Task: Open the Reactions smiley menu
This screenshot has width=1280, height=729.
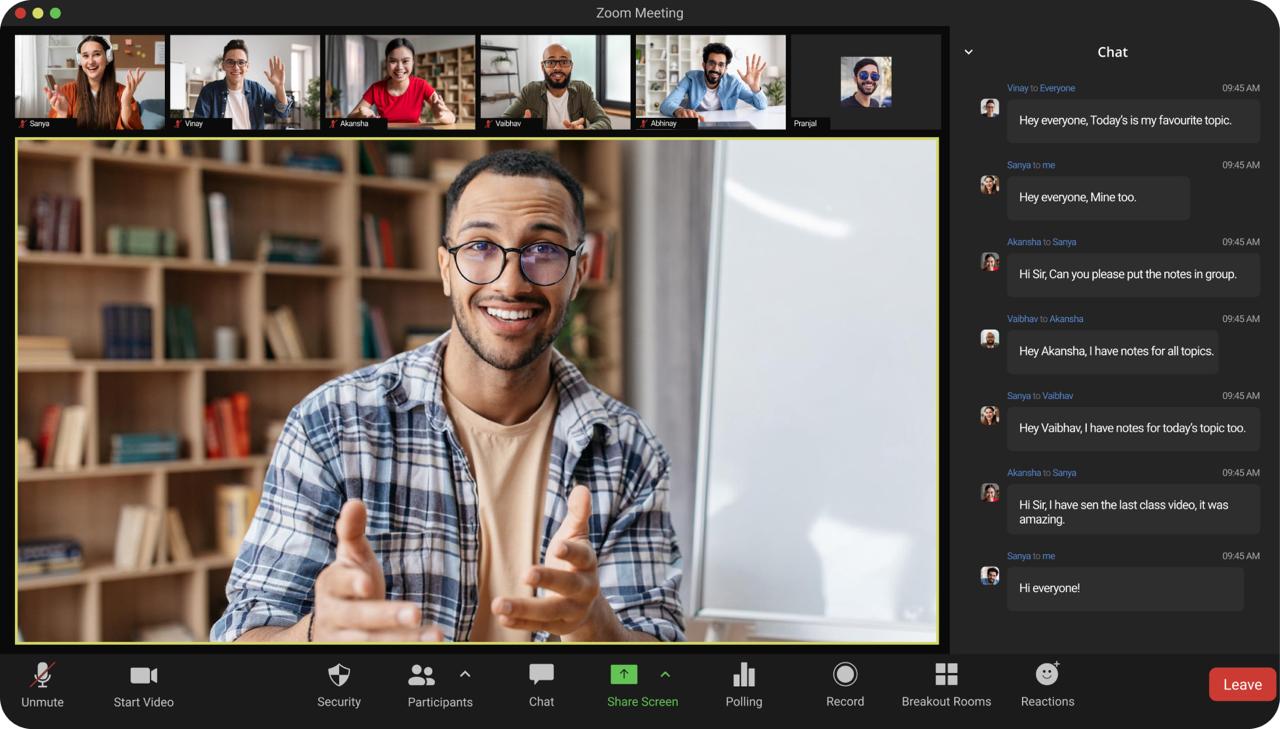Action: pos(1047,685)
